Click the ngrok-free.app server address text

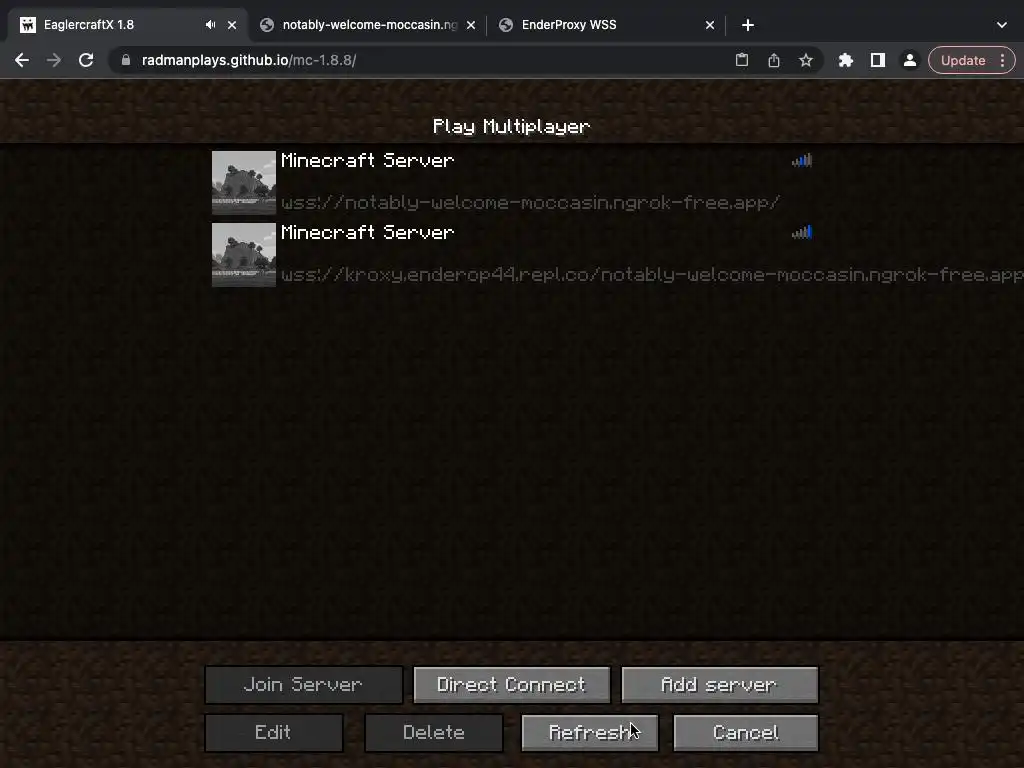pos(530,203)
